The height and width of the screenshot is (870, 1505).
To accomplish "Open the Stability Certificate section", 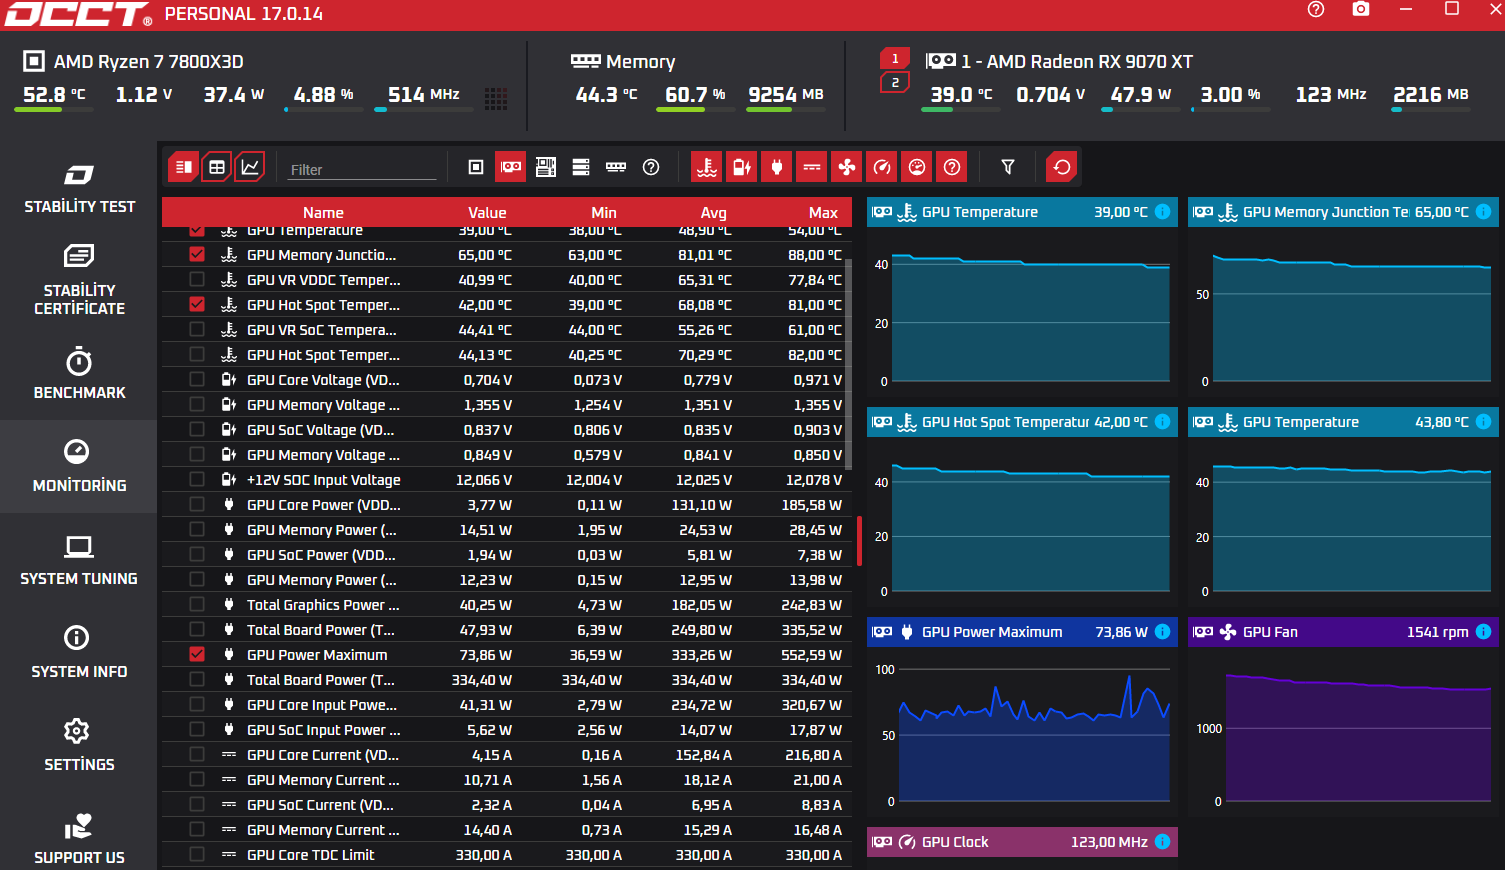I will pos(79,280).
